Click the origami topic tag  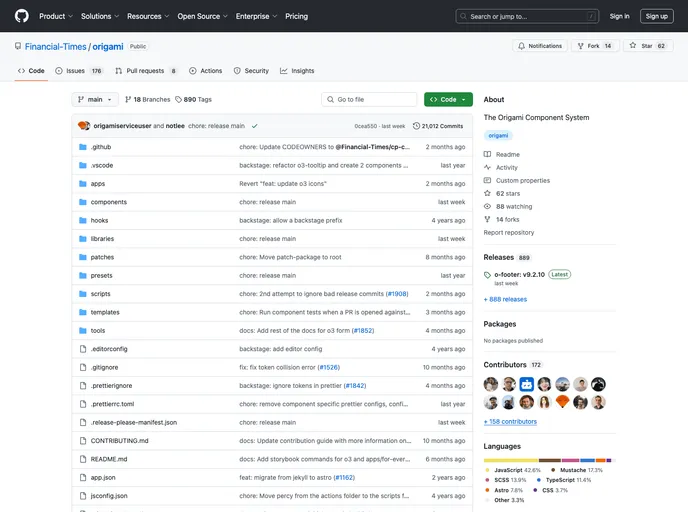tap(498, 136)
